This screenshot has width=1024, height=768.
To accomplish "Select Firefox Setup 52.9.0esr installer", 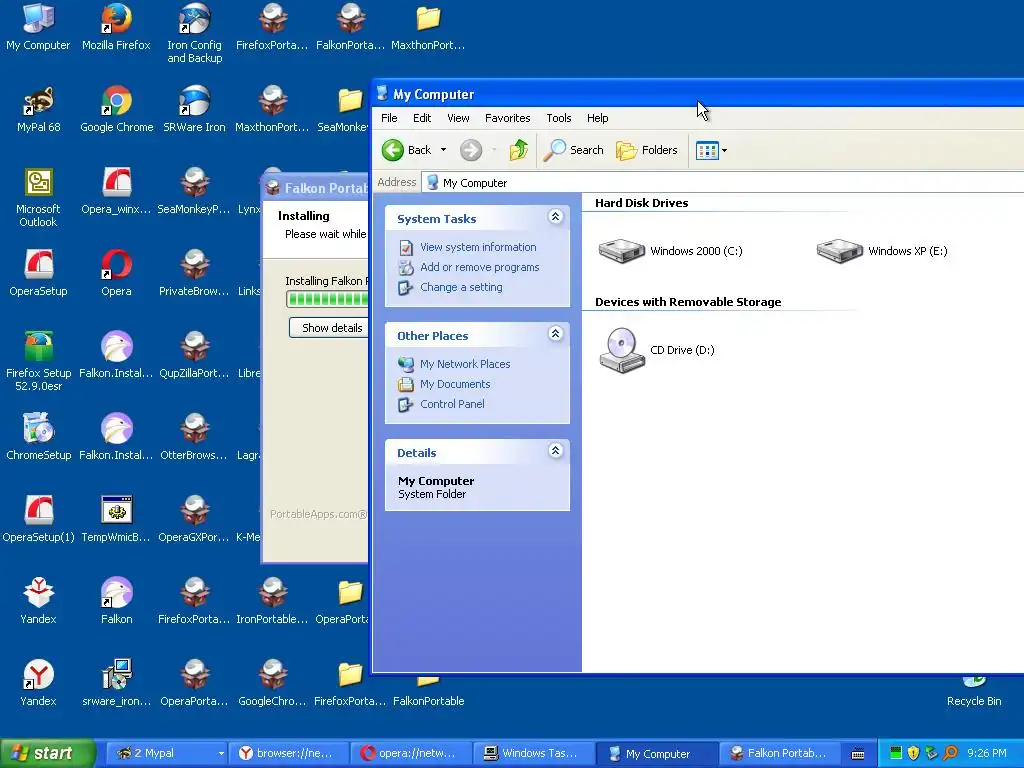I will 39,361.
